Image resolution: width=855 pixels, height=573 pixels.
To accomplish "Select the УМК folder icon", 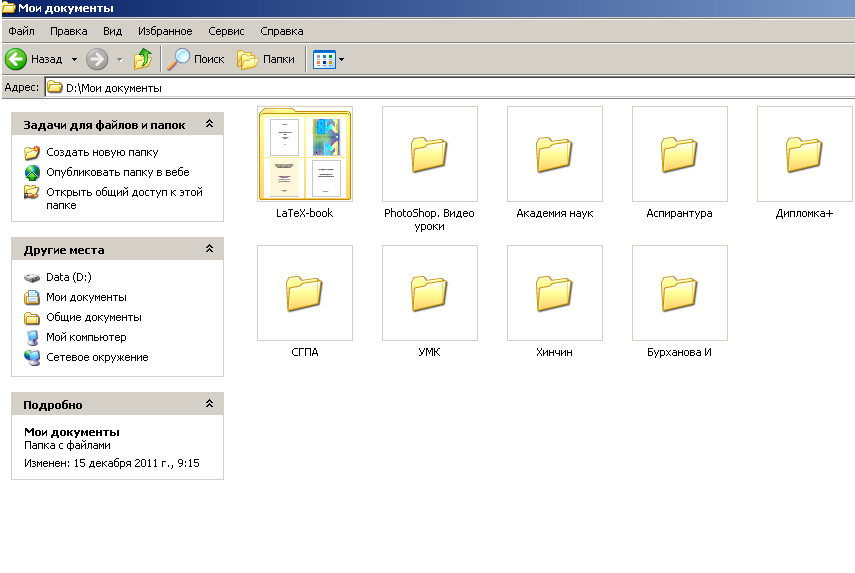I will coord(429,293).
